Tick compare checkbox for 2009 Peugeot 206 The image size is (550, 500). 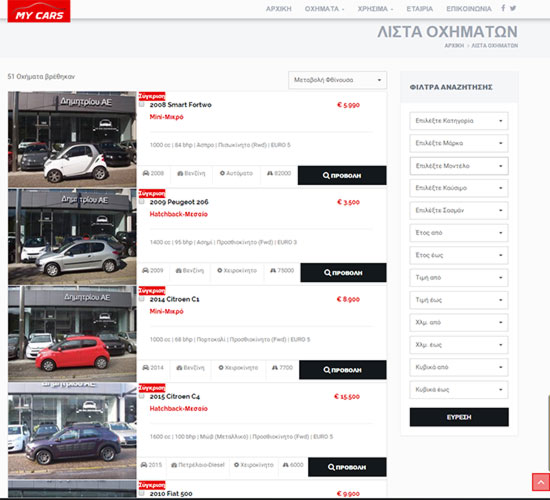click(142, 201)
